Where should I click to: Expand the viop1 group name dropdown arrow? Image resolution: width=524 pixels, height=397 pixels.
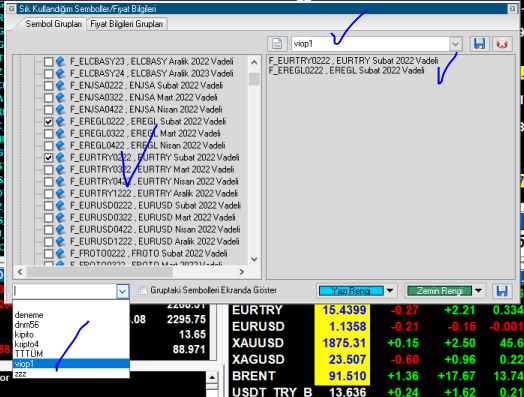click(x=455, y=44)
